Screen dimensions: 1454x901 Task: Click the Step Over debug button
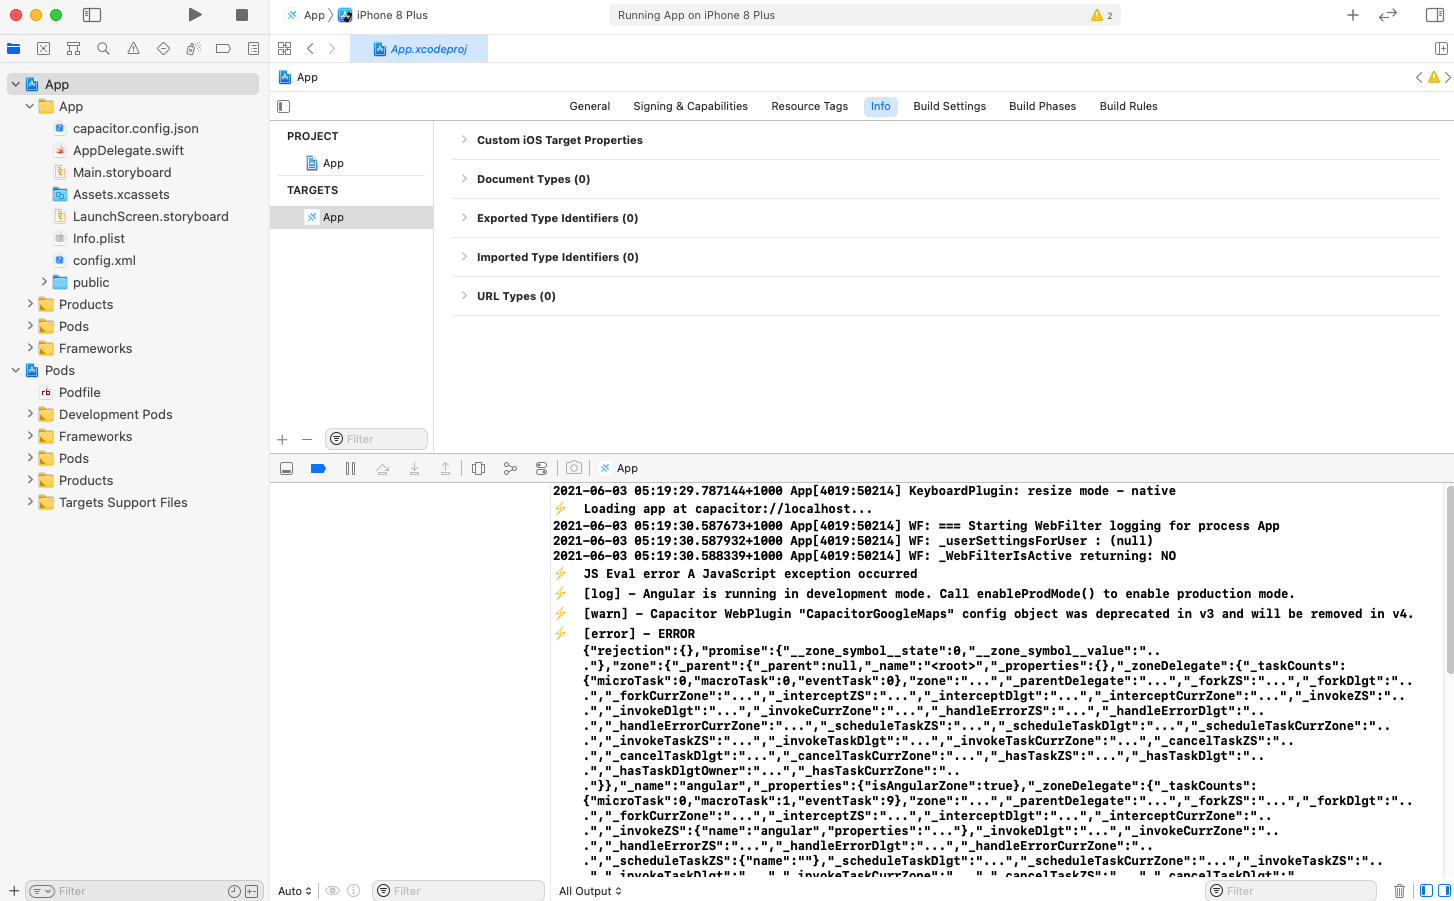[382, 468]
